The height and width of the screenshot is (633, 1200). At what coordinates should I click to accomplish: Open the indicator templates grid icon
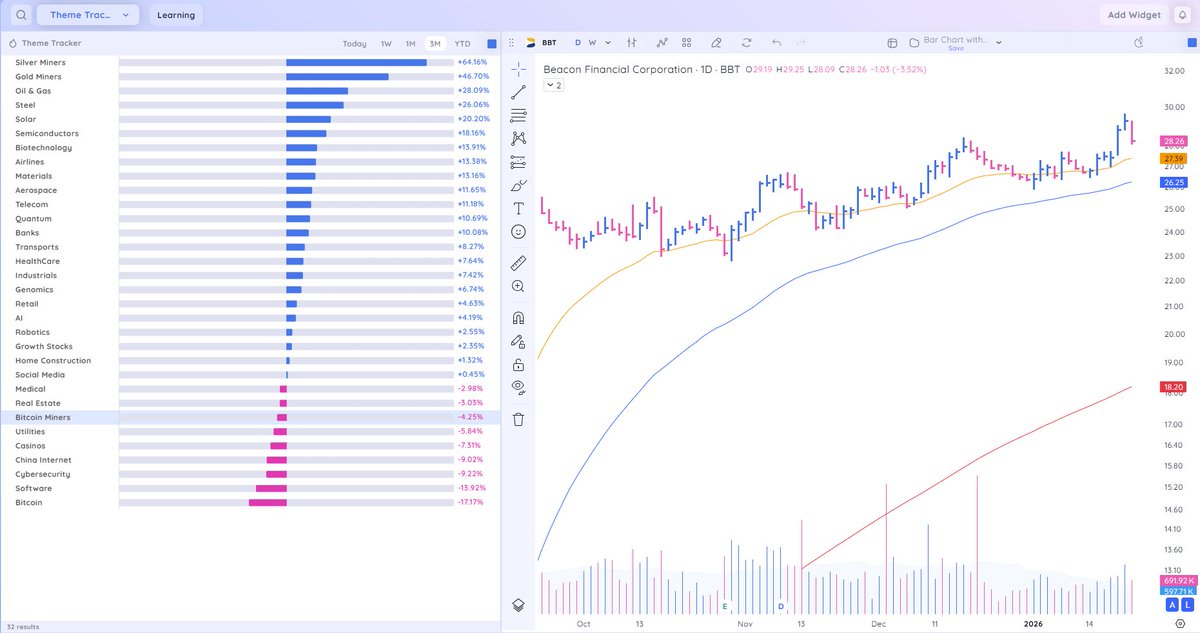click(687, 43)
